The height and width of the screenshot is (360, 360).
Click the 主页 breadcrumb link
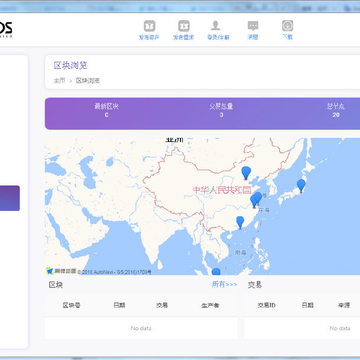(59, 81)
